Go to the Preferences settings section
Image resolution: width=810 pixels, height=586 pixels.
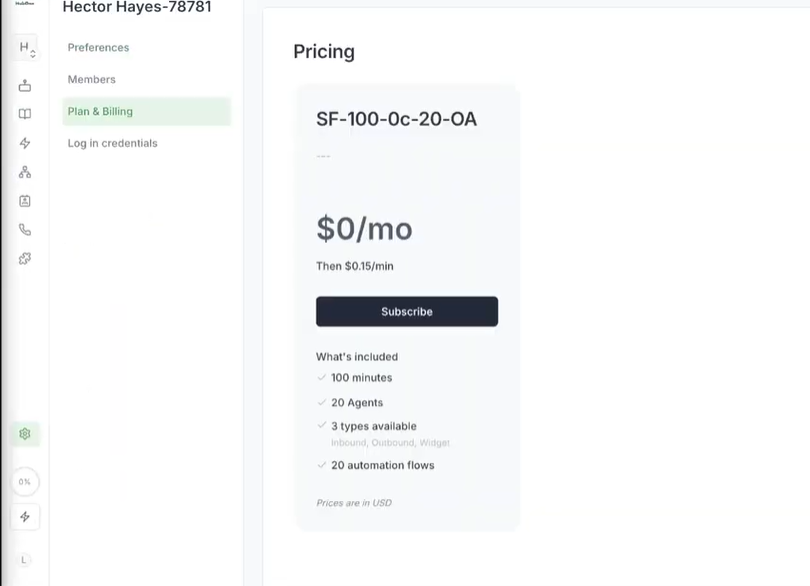click(x=98, y=48)
